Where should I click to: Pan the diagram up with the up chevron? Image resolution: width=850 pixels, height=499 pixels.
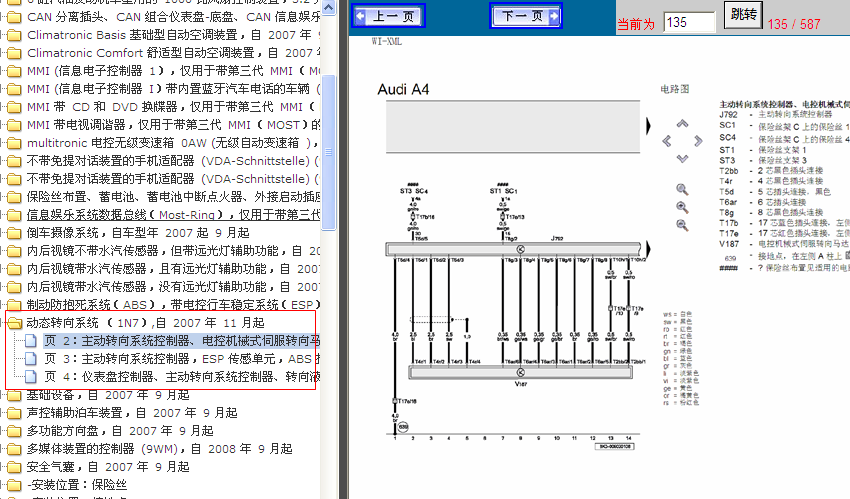coord(682,124)
